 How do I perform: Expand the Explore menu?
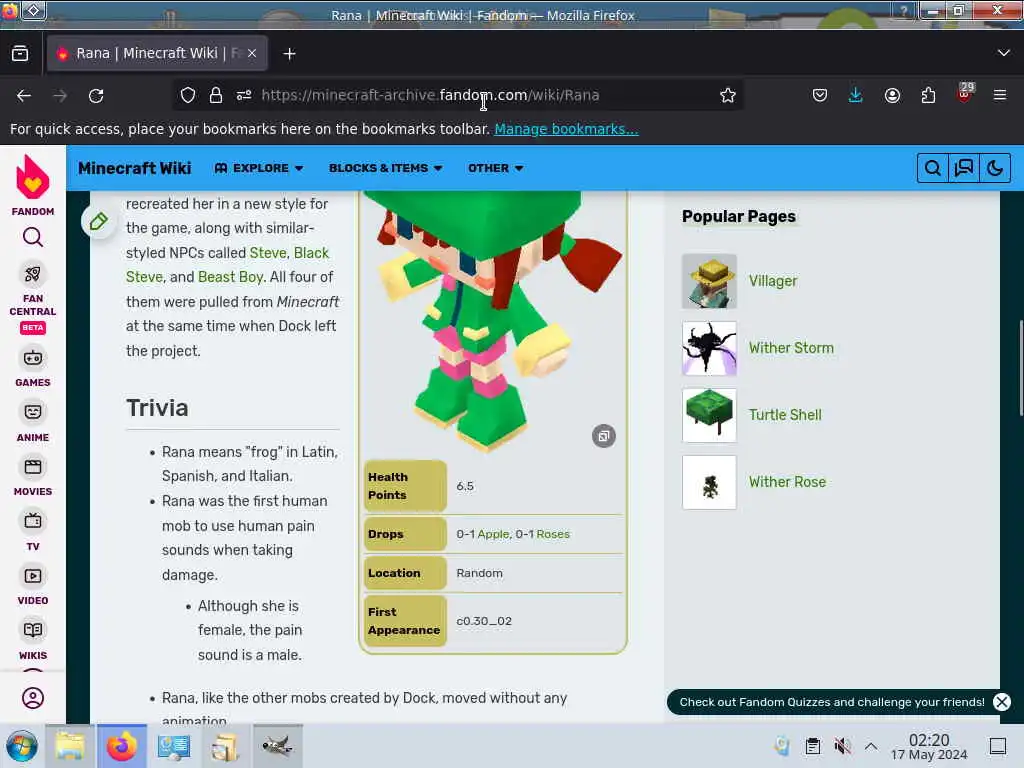pyautogui.click(x=259, y=168)
